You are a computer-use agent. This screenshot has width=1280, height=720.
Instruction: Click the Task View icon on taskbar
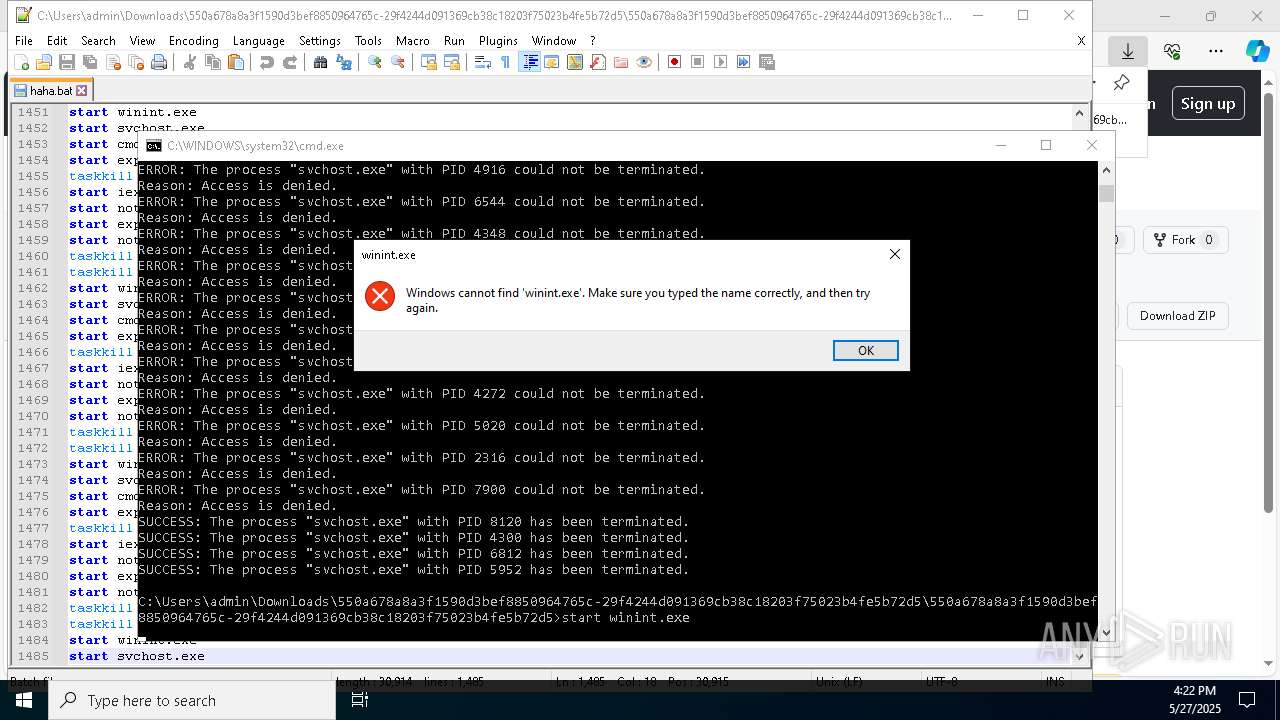[360, 700]
